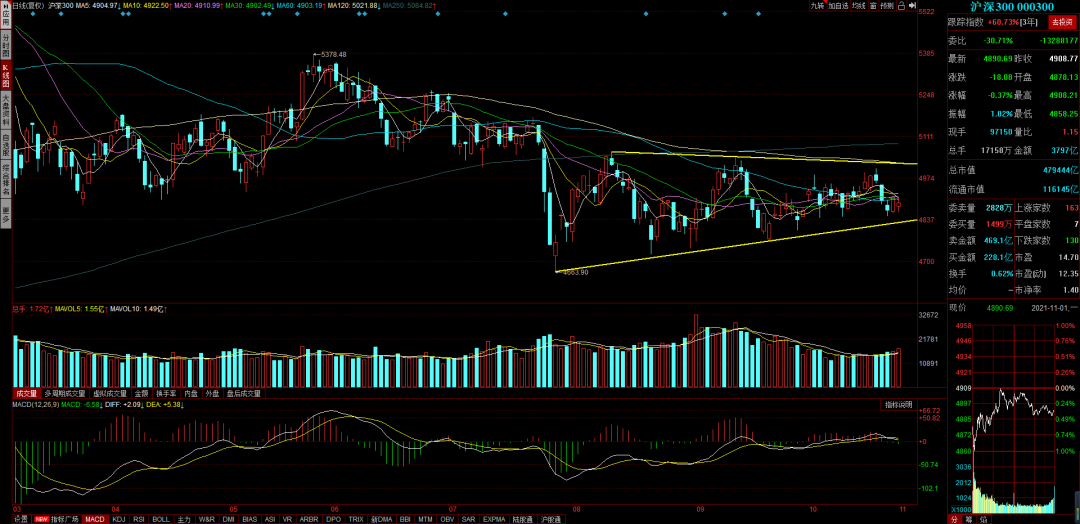The image size is (1080, 524).
Task: Click the collapse-panel arrow icon in the top toolbar
Action: [913, 6]
